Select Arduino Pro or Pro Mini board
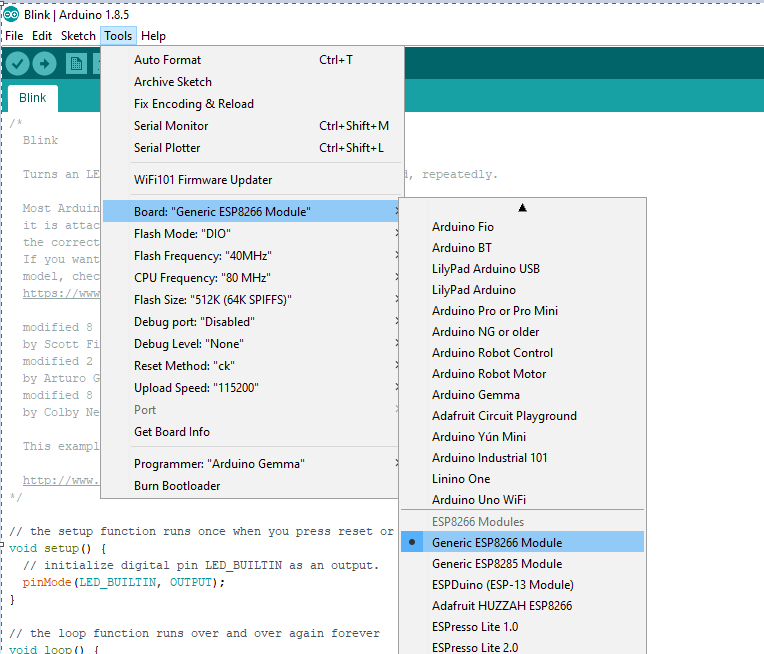The image size is (764, 654). (522, 310)
